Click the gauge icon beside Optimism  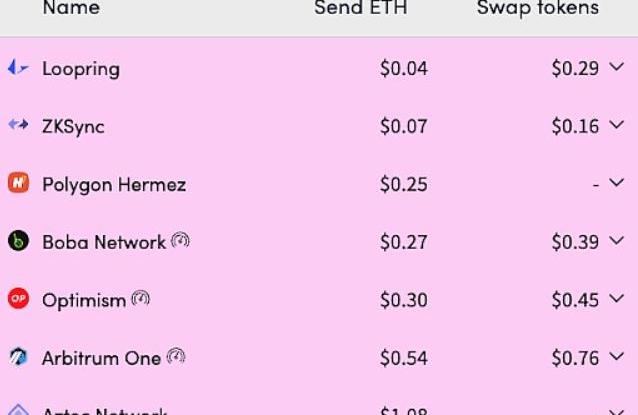(x=141, y=298)
